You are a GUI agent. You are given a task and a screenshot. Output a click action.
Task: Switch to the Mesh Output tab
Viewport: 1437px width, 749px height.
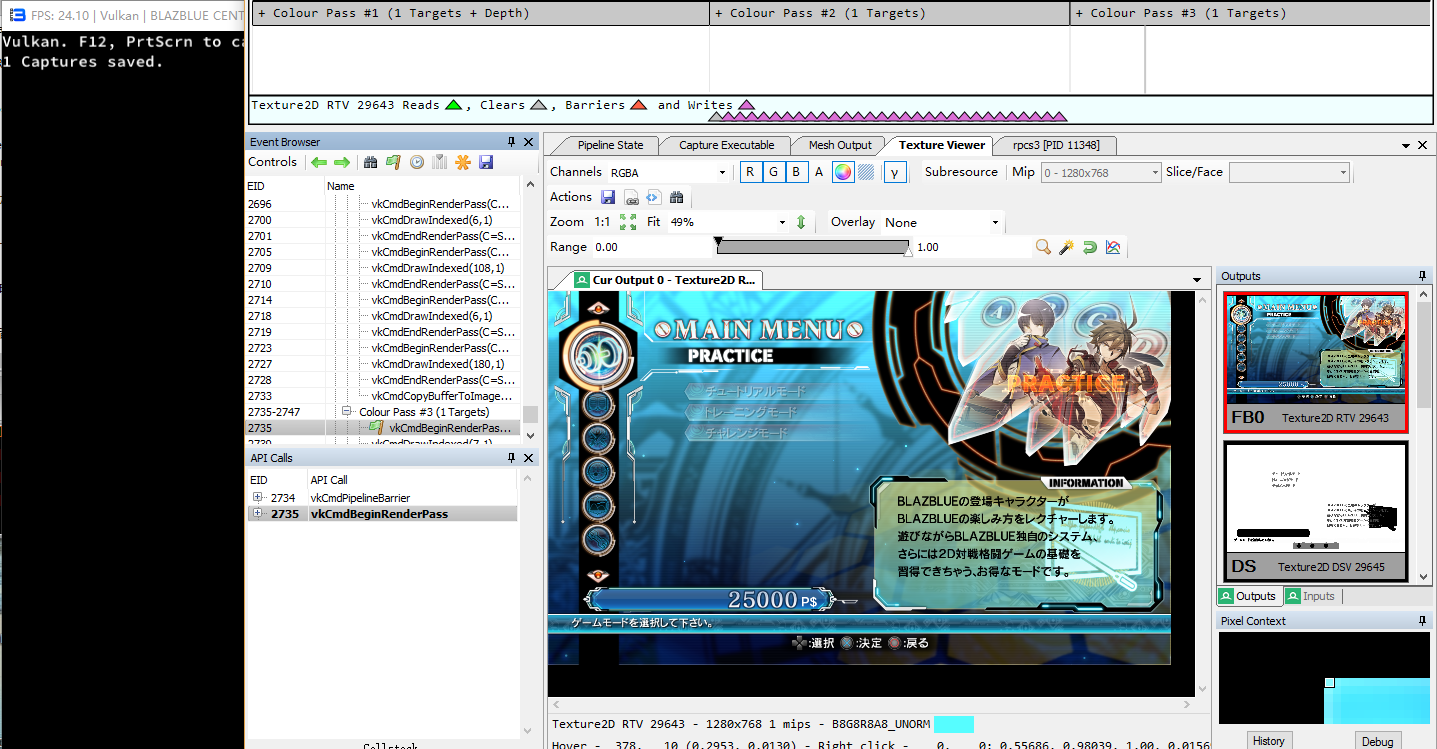(x=840, y=145)
